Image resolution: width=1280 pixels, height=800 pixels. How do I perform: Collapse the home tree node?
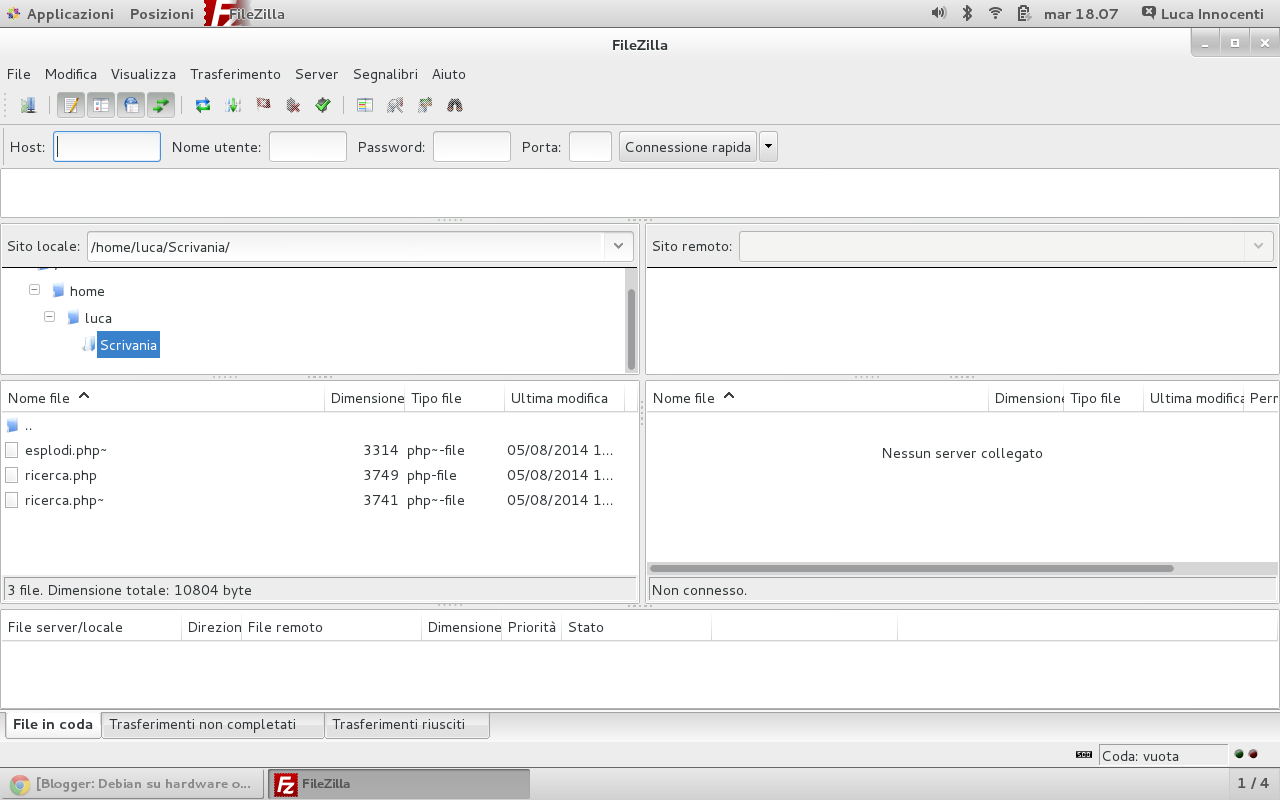tap(34, 290)
